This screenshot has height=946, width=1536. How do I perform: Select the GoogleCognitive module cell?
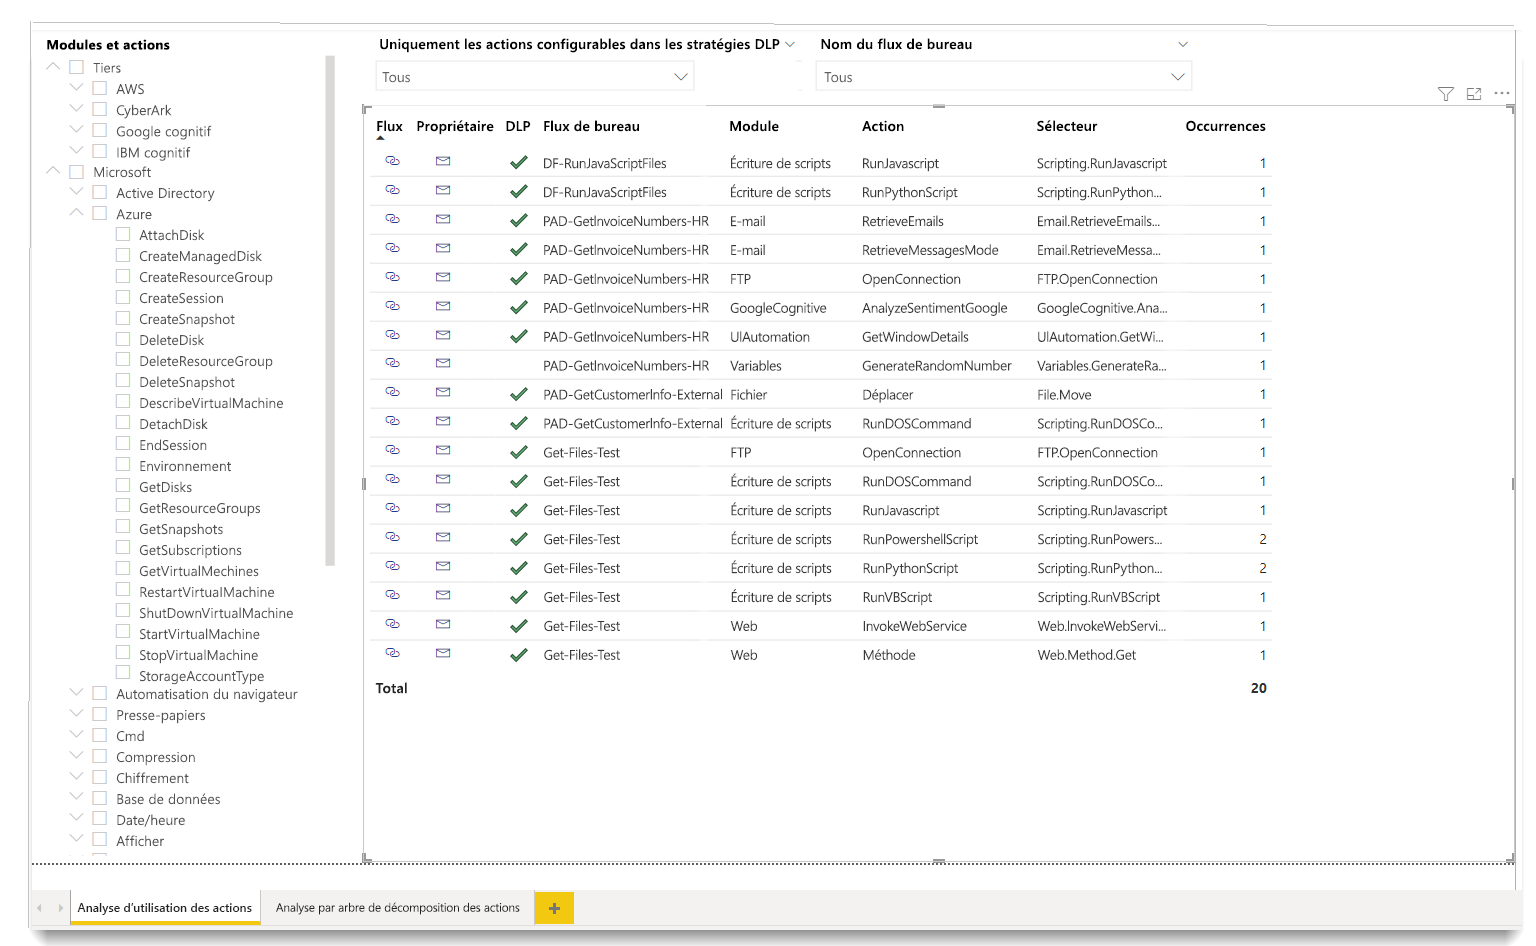pyautogui.click(x=778, y=308)
